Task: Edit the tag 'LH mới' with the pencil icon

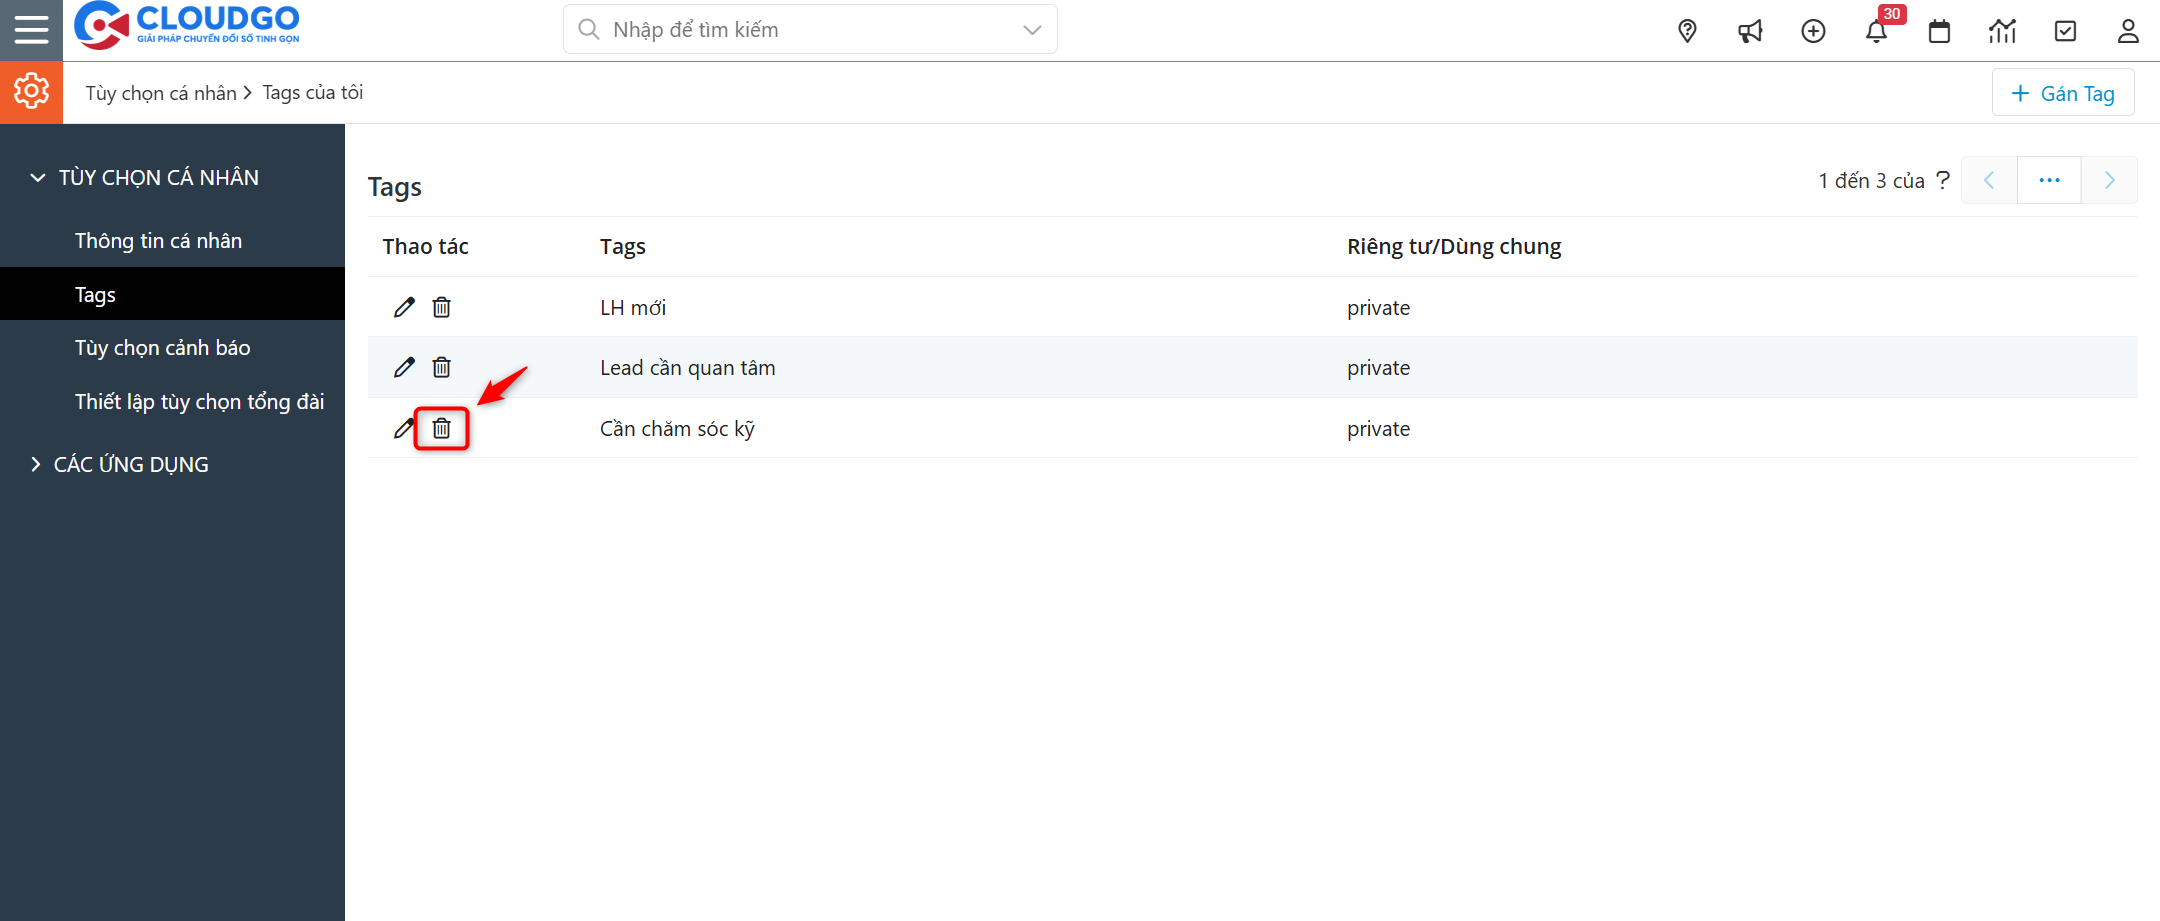Action: (x=403, y=307)
